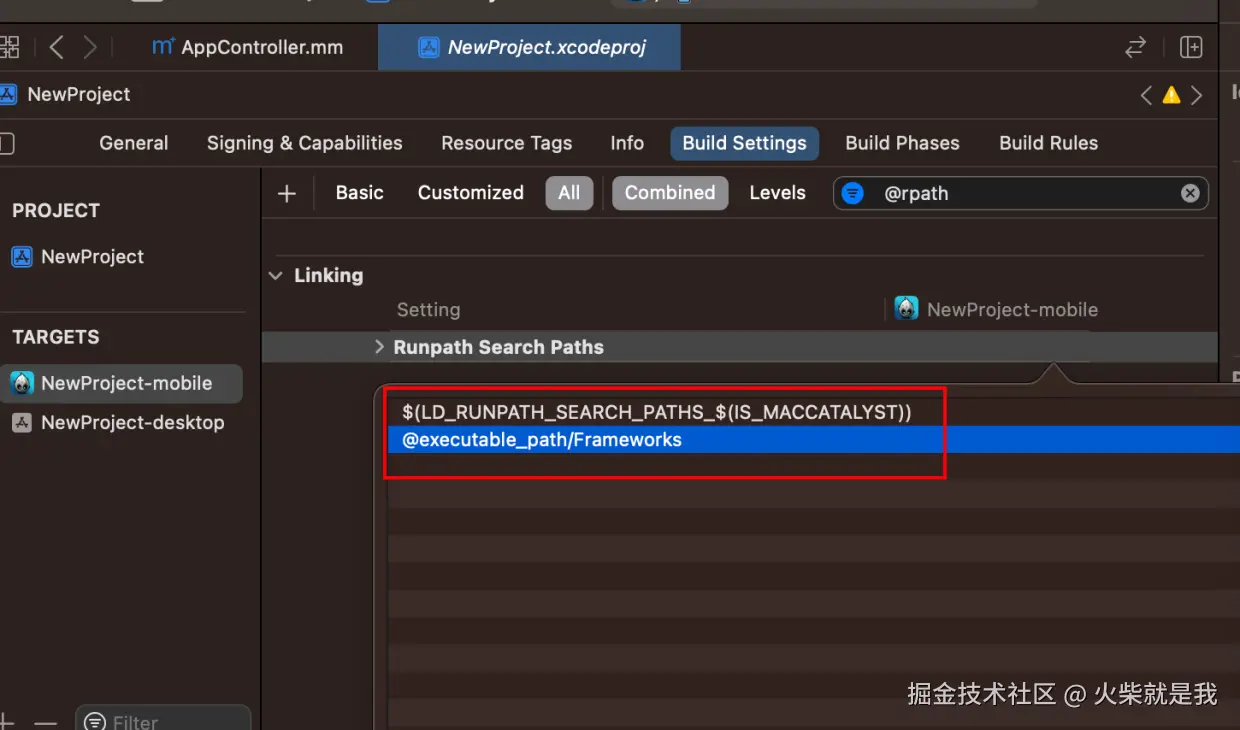Add a new editor pane
This screenshot has height=730, width=1240.
pos(1191,47)
